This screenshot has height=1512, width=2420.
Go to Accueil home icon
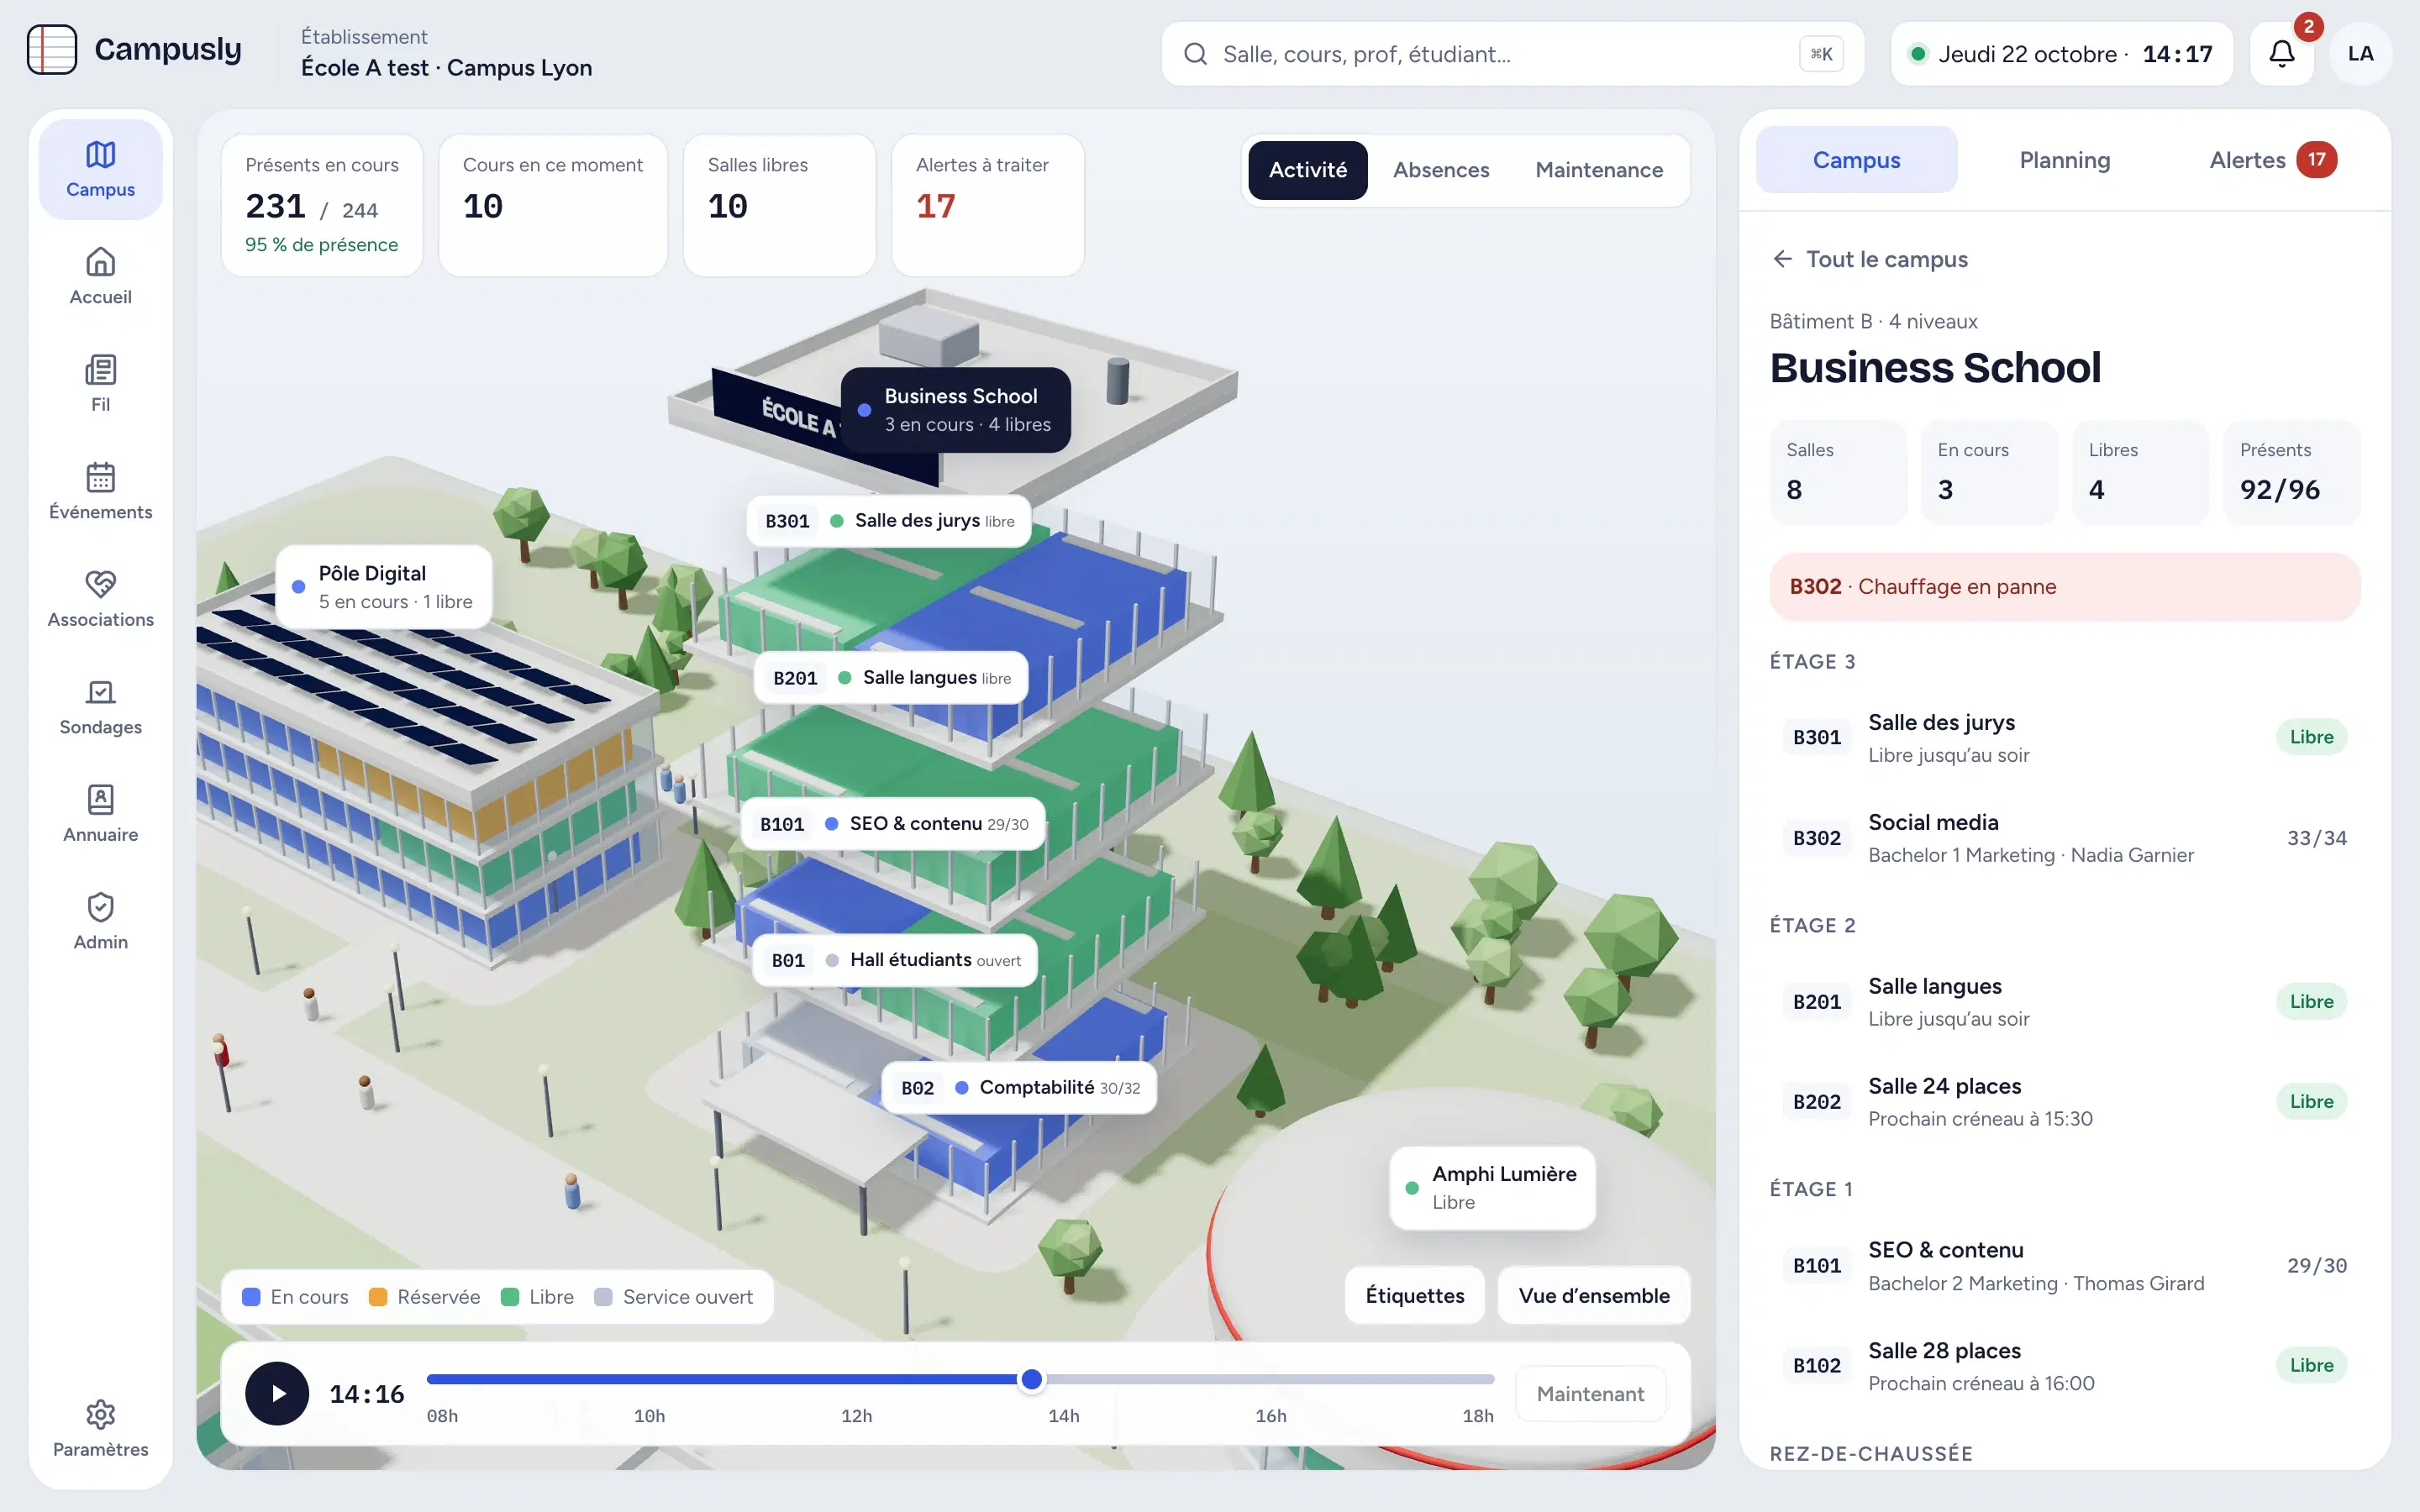100,262
